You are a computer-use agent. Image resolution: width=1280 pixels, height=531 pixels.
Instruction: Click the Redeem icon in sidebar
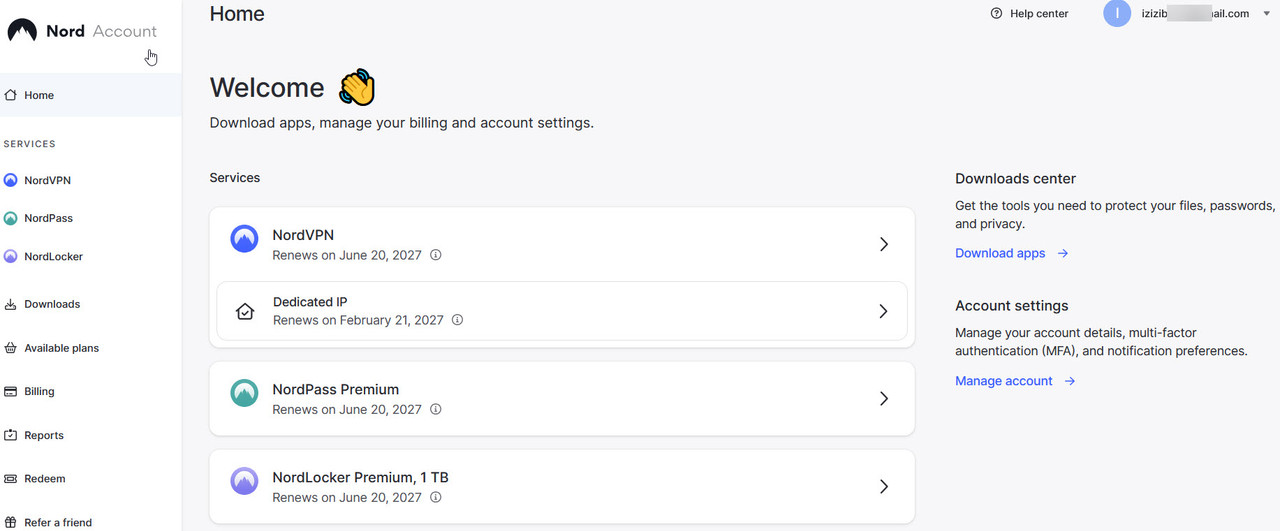(x=11, y=479)
